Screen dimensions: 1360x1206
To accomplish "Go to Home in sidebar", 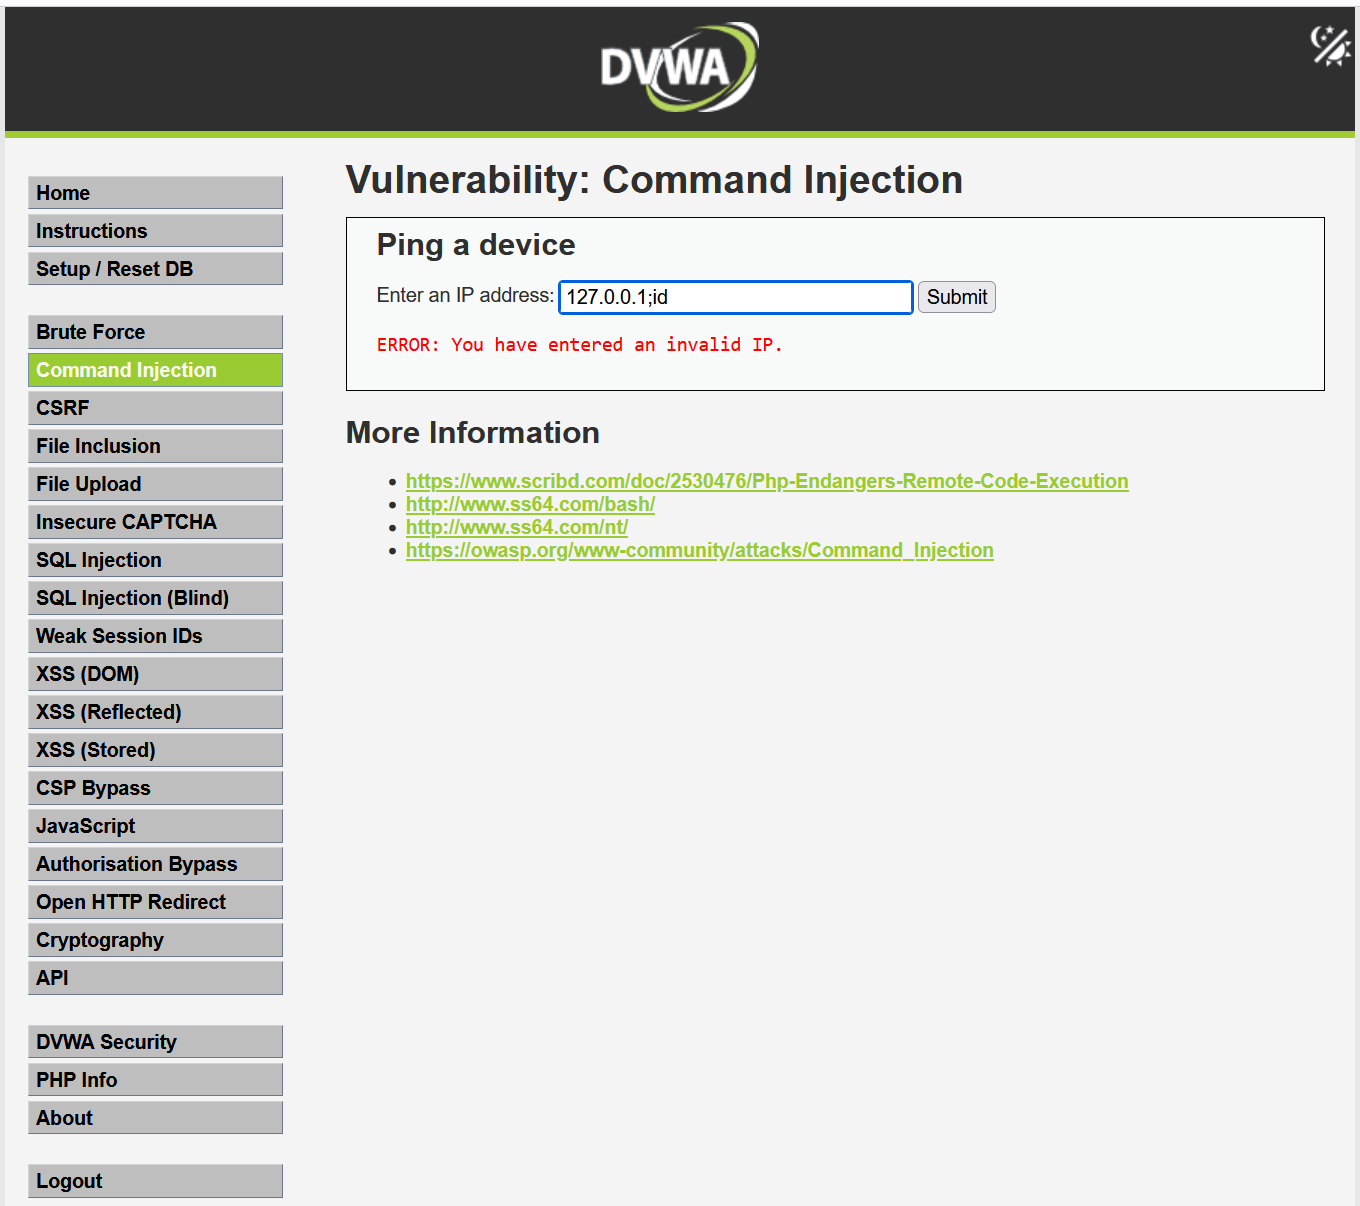I will click(x=155, y=193).
